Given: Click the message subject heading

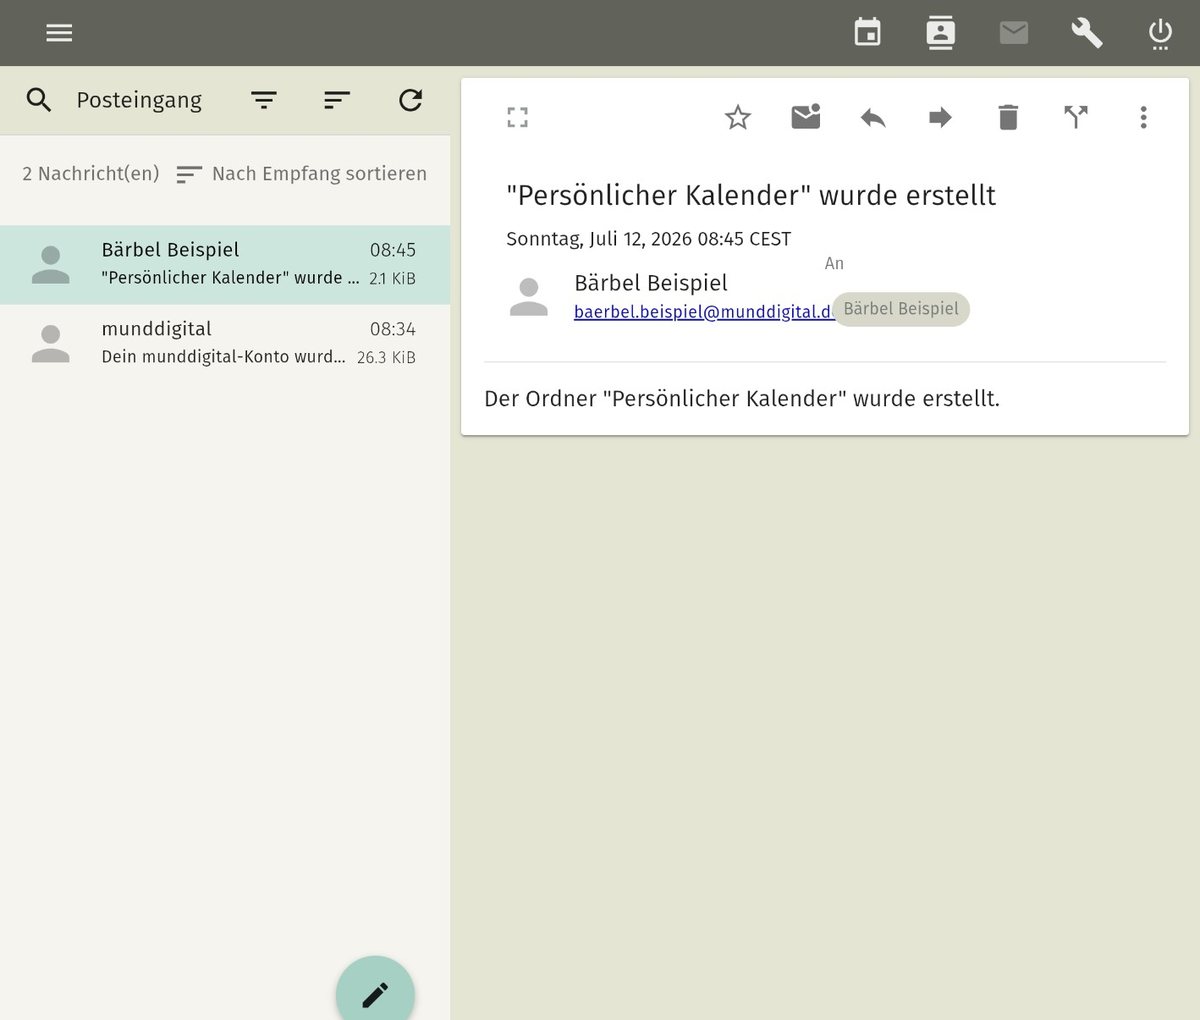Looking at the screenshot, I should (x=751, y=195).
